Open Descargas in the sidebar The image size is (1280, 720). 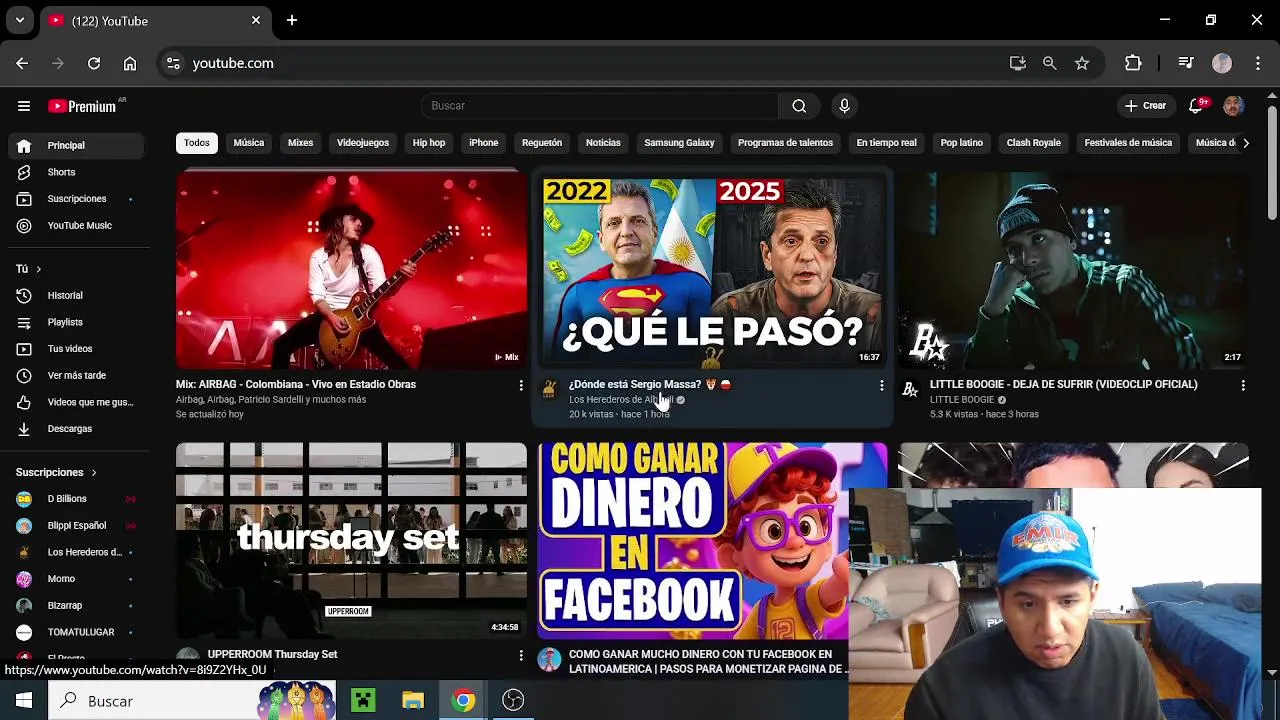coord(76,429)
